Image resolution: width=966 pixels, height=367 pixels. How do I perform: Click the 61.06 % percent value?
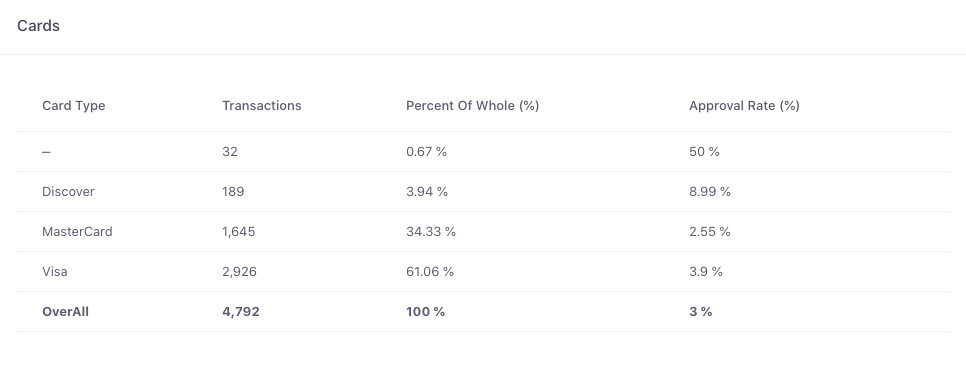click(x=430, y=272)
